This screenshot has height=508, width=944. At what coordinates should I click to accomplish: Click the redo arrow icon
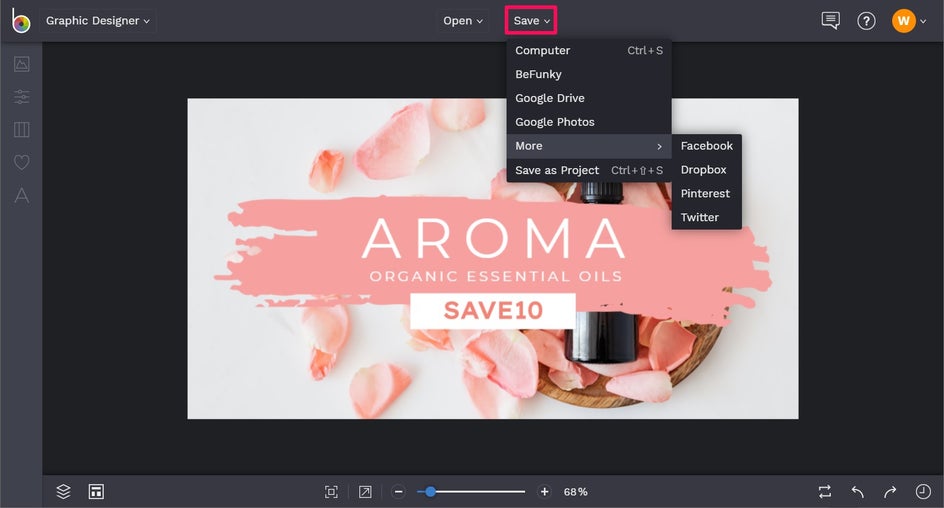pos(890,492)
